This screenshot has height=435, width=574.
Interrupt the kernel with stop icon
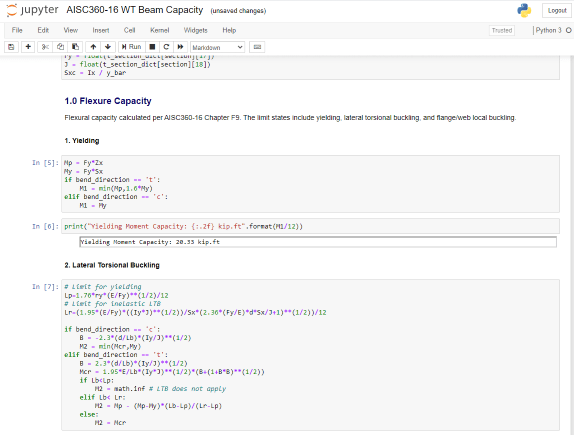click(x=152, y=47)
